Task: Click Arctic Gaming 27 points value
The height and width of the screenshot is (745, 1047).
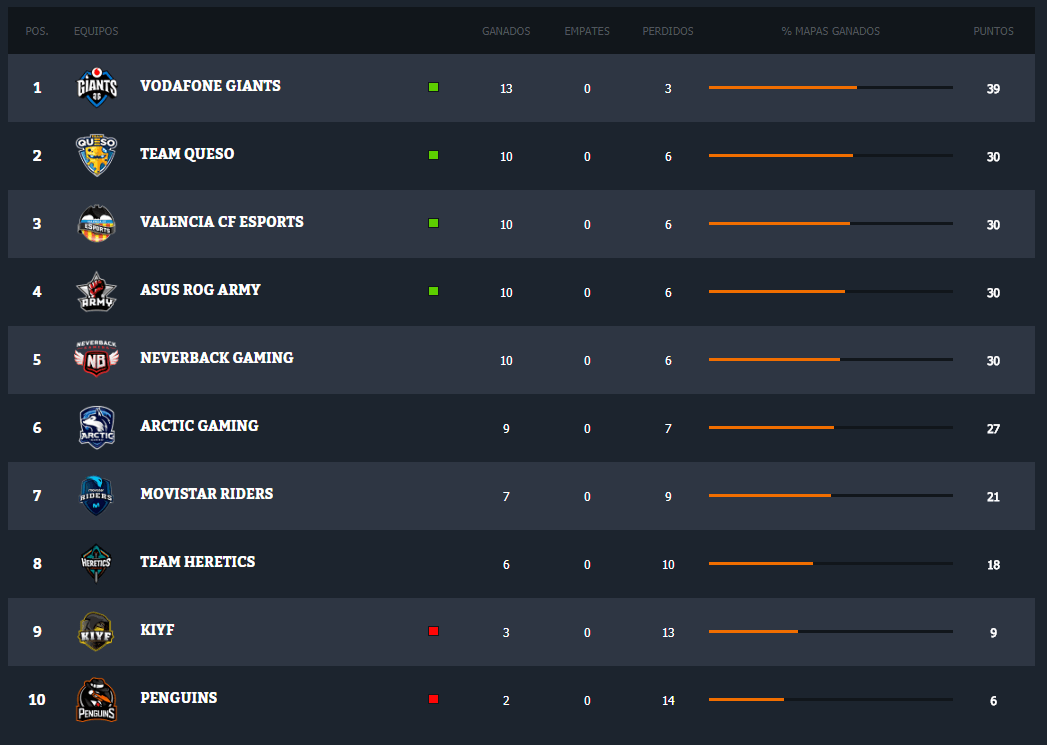Action: [994, 429]
